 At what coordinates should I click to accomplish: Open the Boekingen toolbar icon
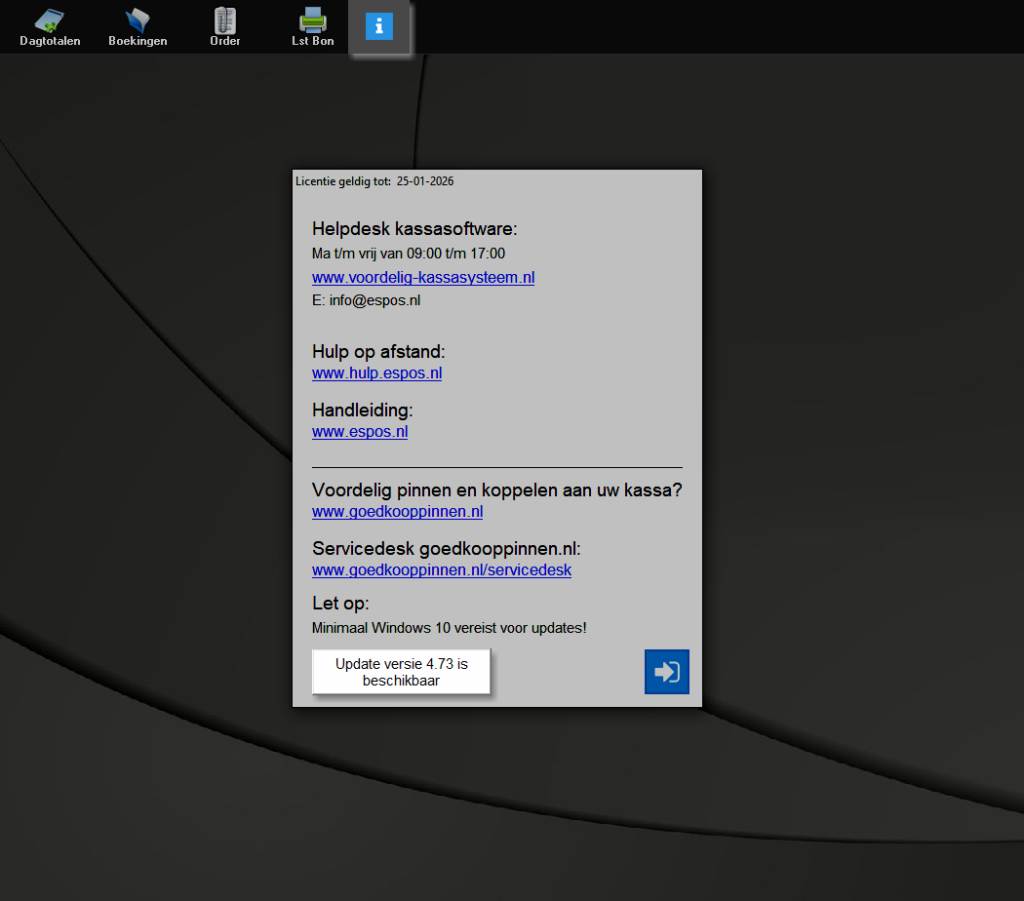tap(138, 27)
